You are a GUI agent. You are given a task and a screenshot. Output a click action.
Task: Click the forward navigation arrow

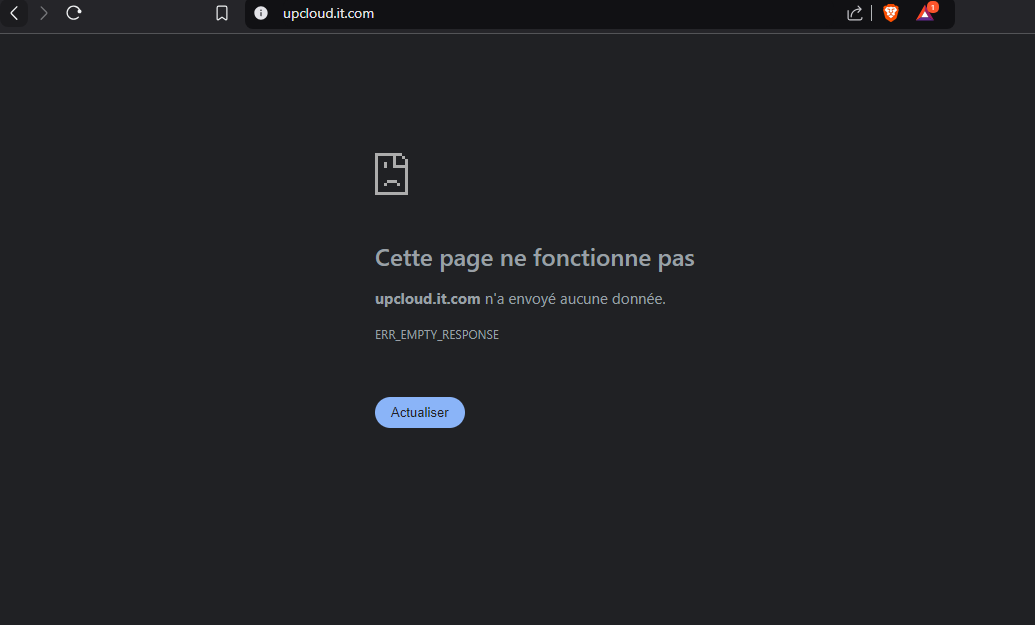pyautogui.click(x=43, y=13)
